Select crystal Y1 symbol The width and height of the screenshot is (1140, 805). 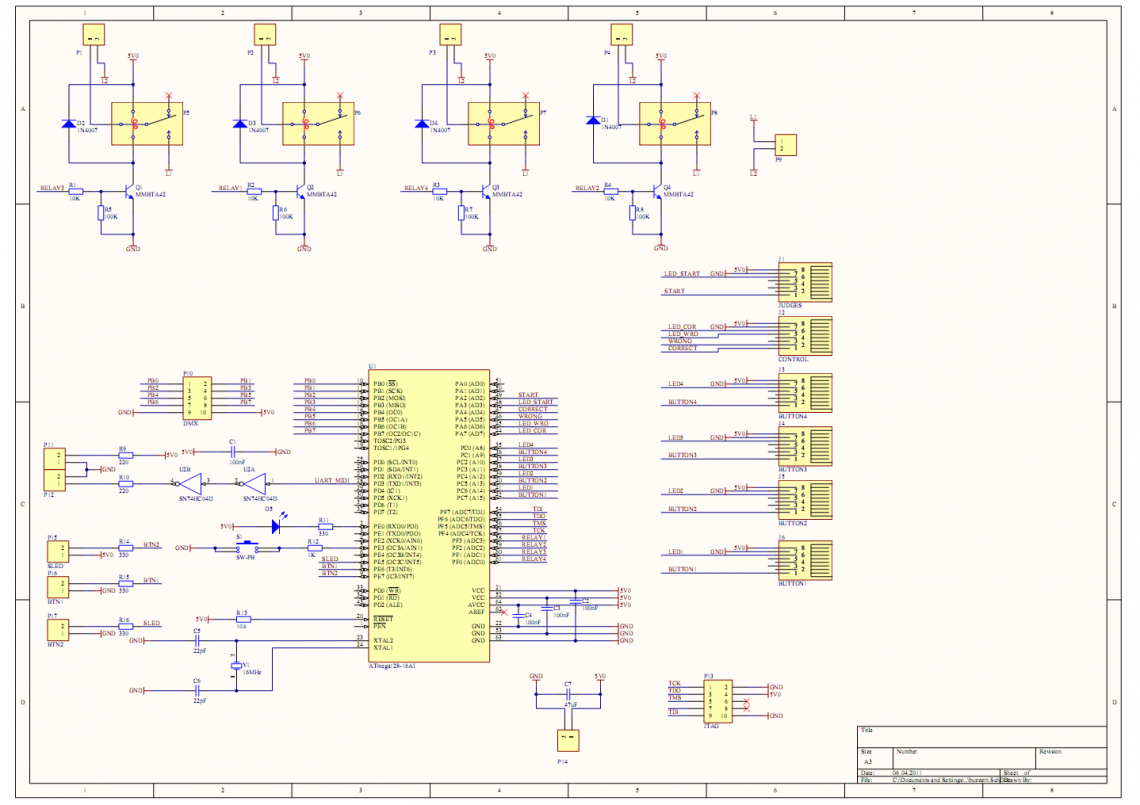[x=236, y=665]
